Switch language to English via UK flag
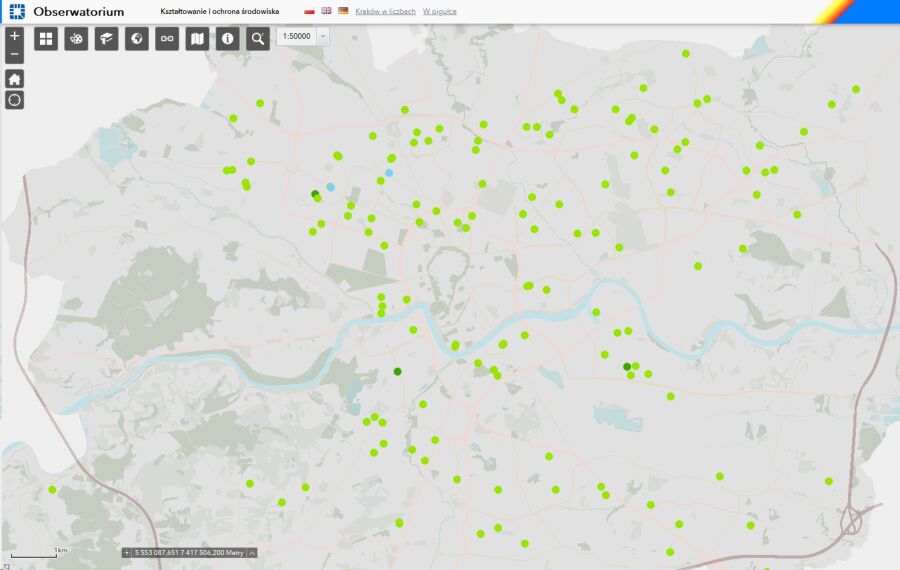Screen dimensions: 900x570 pos(326,11)
